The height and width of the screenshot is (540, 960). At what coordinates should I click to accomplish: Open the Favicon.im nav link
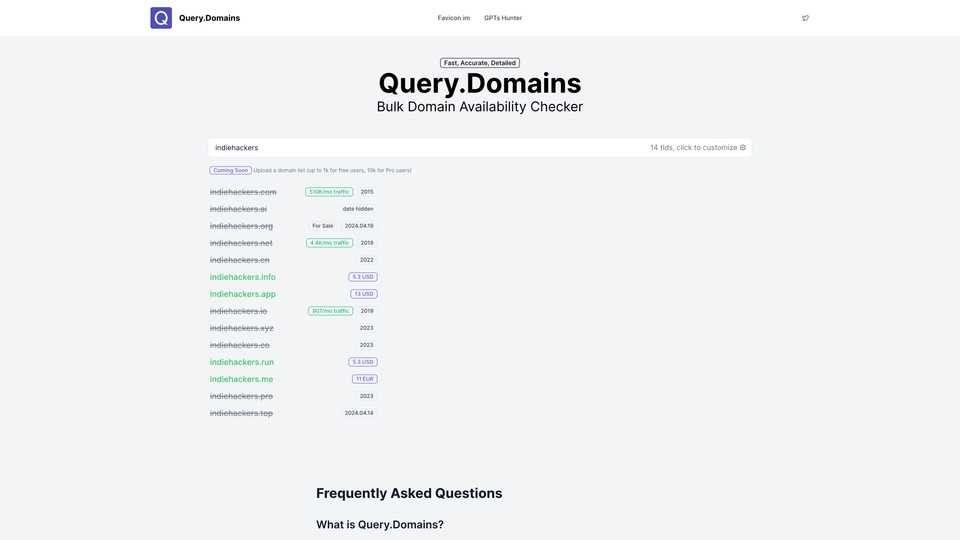[x=454, y=18]
